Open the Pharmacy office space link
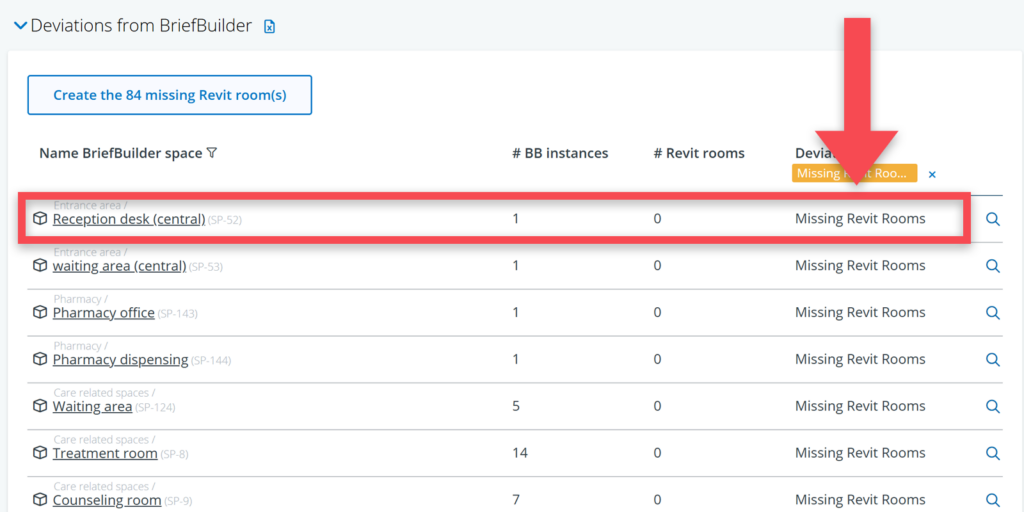This screenshot has height=512, width=1024. coord(103,313)
